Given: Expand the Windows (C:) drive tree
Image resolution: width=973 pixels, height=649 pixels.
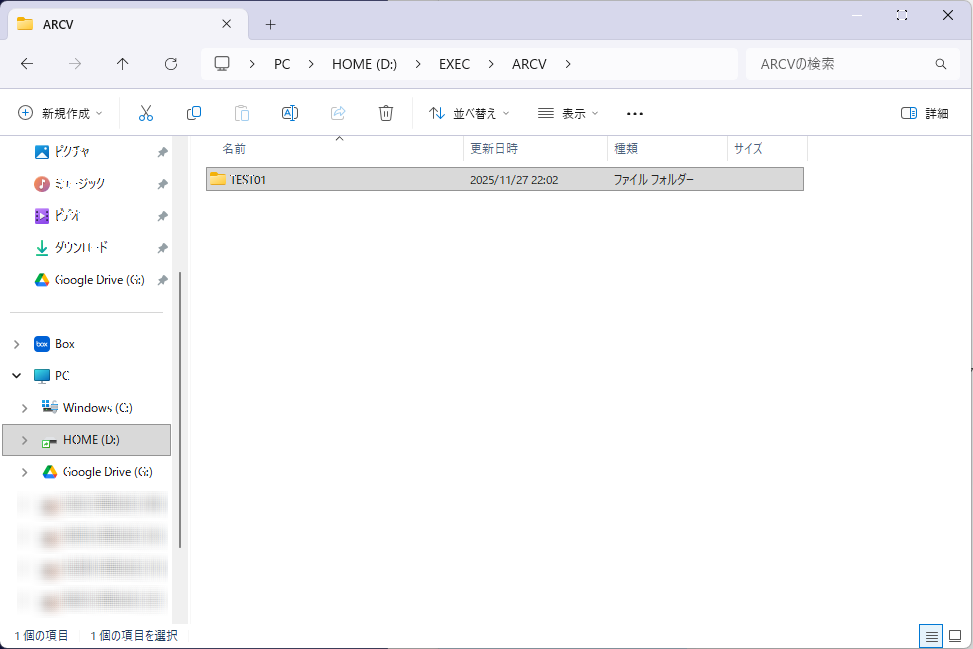Looking at the screenshot, I should 25,408.
